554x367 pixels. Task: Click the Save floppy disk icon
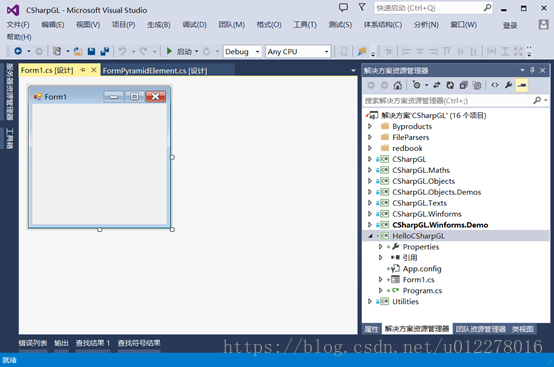(x=91, y=52)
